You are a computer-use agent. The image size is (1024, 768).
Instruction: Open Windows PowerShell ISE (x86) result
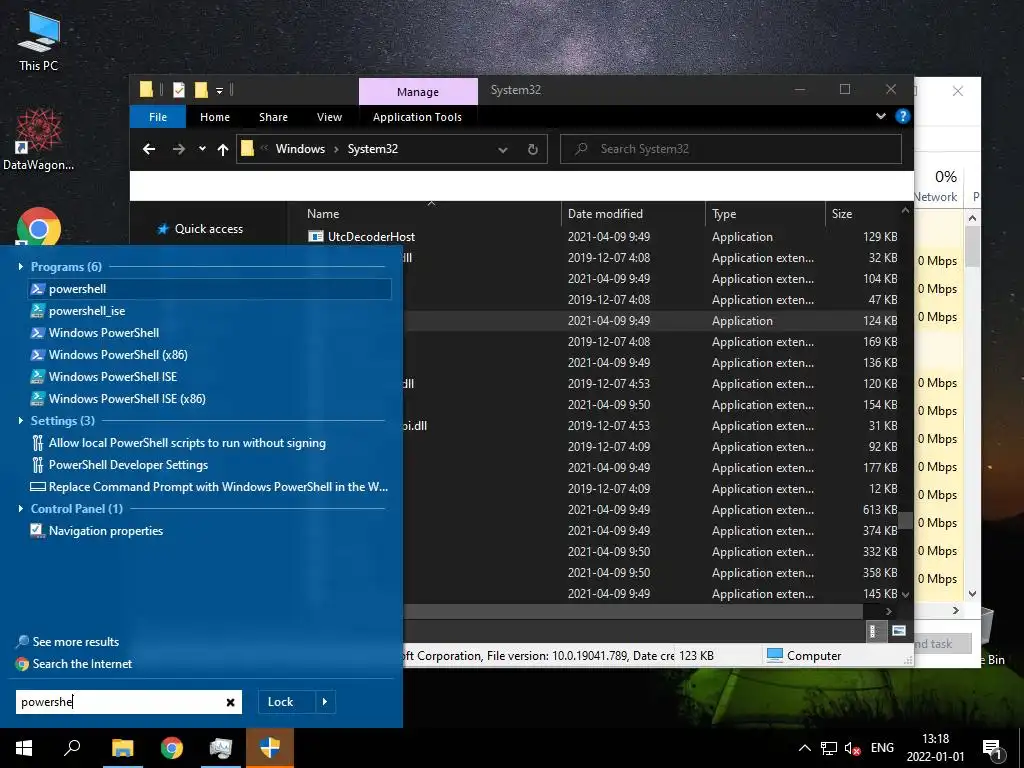click(x=118, y=398)
